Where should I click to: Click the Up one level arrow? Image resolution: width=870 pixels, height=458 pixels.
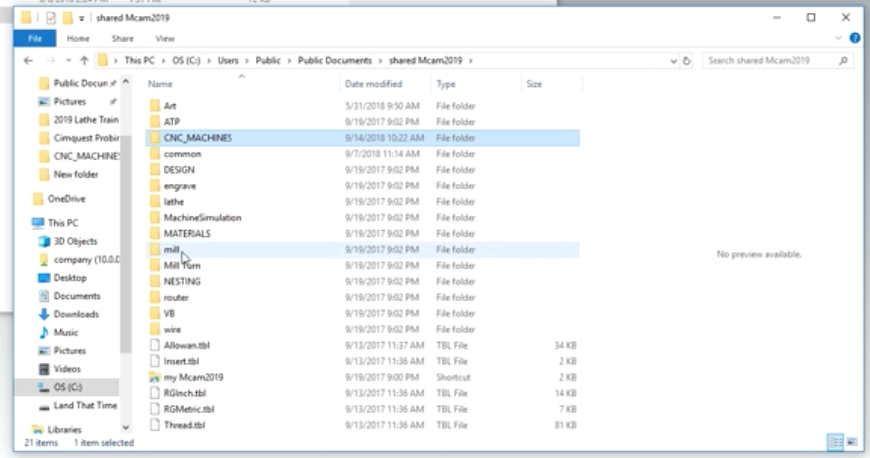coord(84,61)
